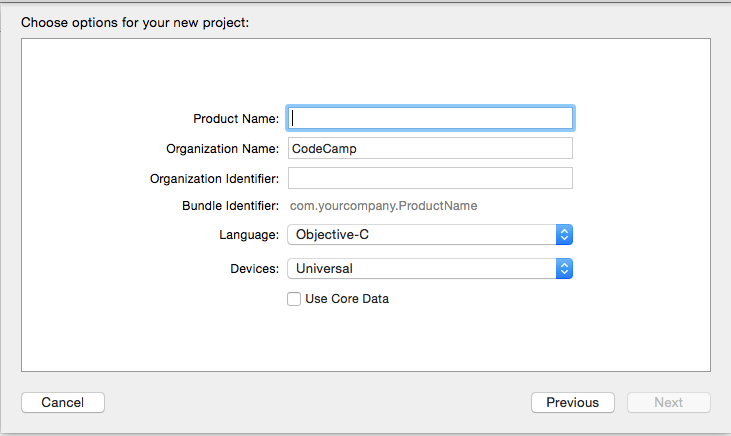Click the blue chevron arrows on Devices popup
The width and height of the screenshot is (731, 436).
click(564, 268)
